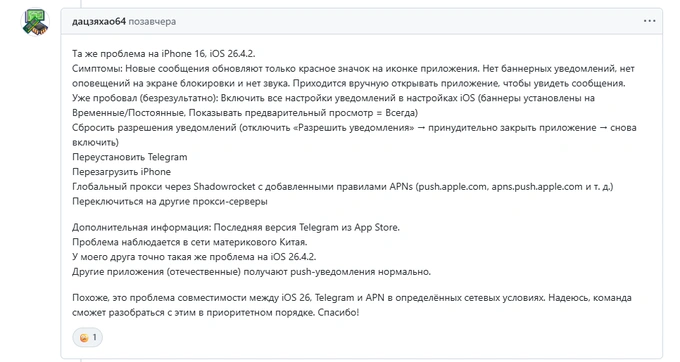Click the text 'Переустановить Telegram'

(130, 157)
